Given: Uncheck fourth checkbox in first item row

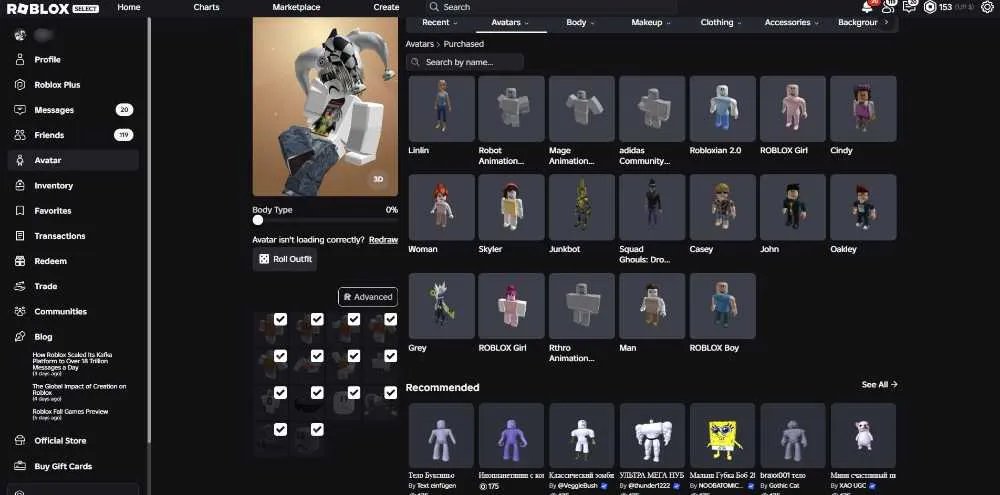Looking at the screenshot, I should tap(390, 319).
